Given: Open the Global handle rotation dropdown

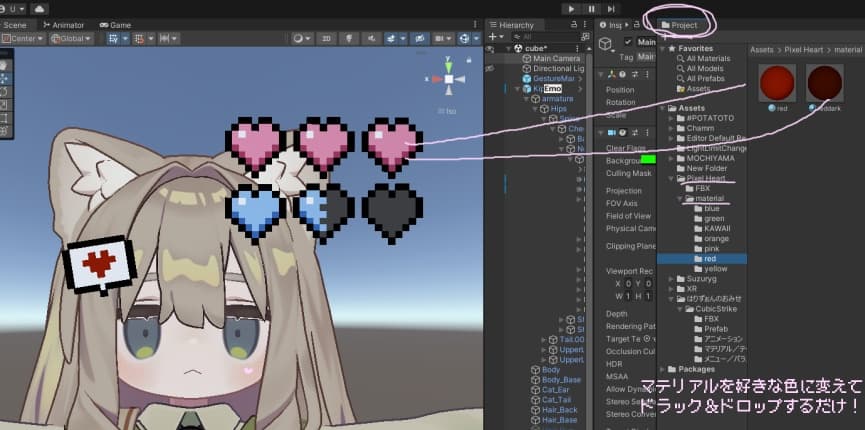Looking at the screenshot, I should point(71,39).
